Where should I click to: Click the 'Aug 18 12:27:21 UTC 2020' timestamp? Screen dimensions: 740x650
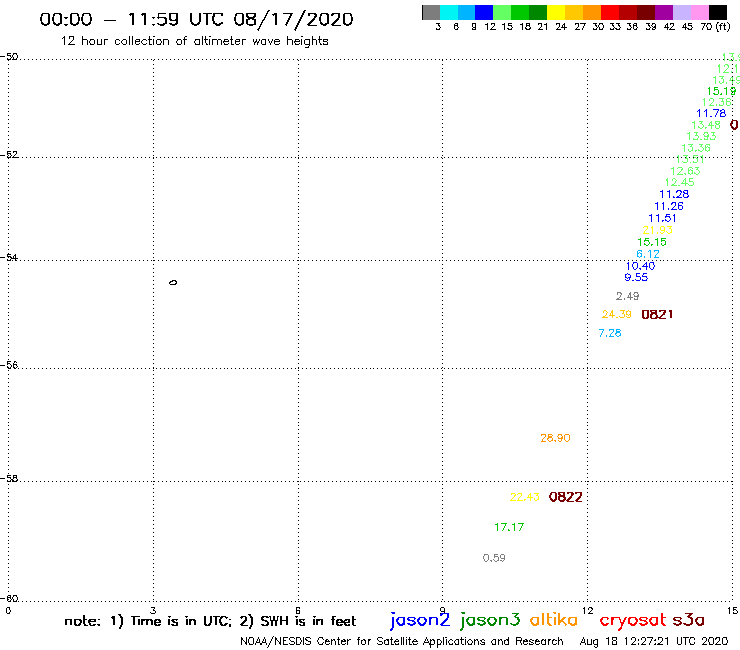tap(654, 641)
